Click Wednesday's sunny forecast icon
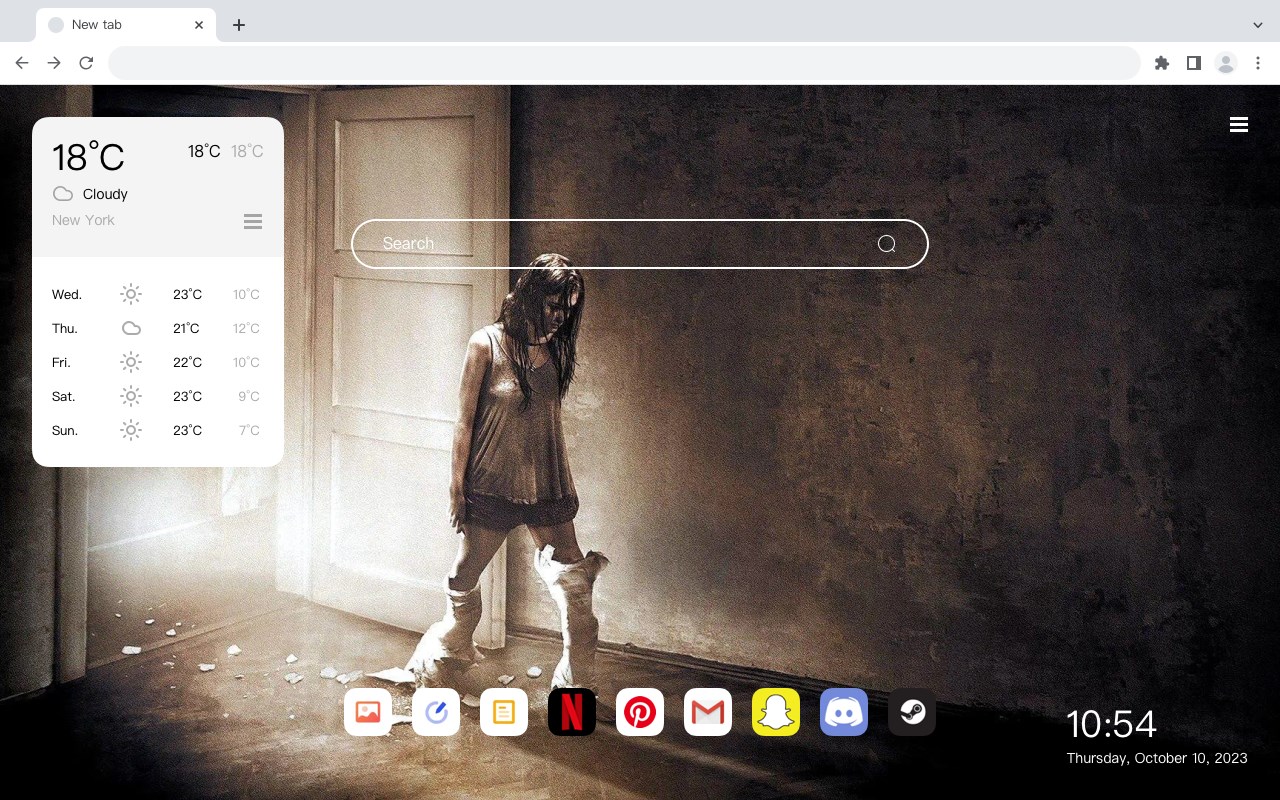This screenshot has height=800, width=1280. (x=131, y=294)
